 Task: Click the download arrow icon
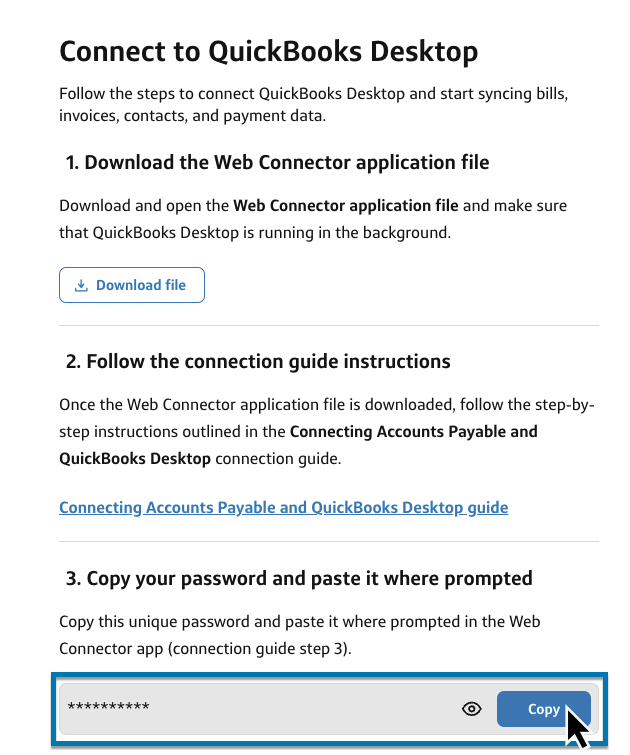82,285
